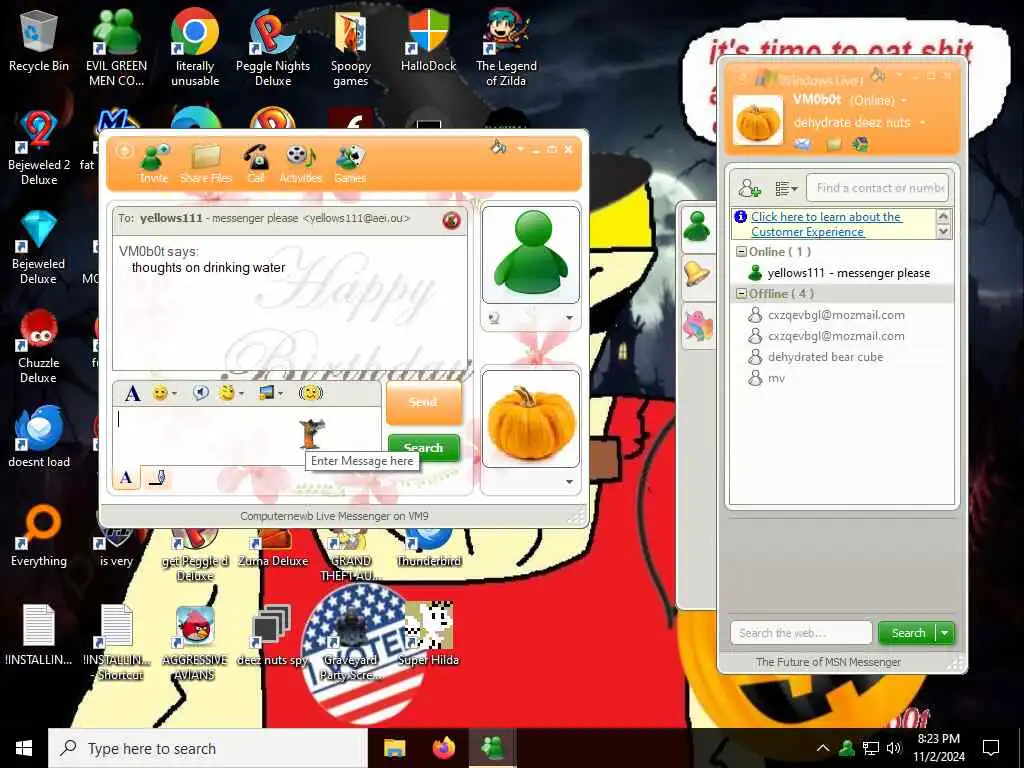Screen dimensions: 1024x768
Task: Start a Call from chat toolbar
Action: pos(256,163)
